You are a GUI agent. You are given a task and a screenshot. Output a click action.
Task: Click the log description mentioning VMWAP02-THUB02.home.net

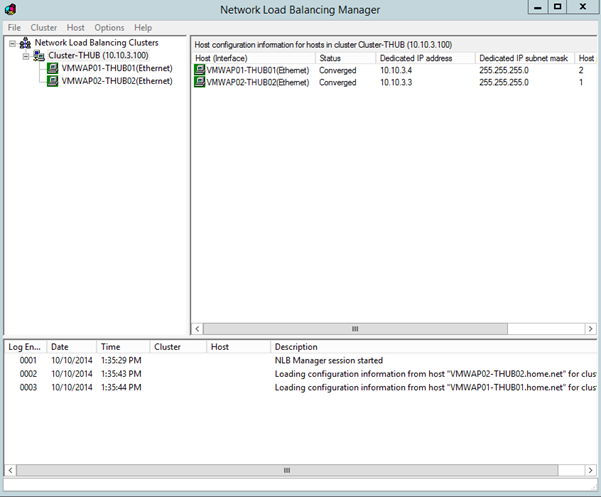tap(435, 374)
